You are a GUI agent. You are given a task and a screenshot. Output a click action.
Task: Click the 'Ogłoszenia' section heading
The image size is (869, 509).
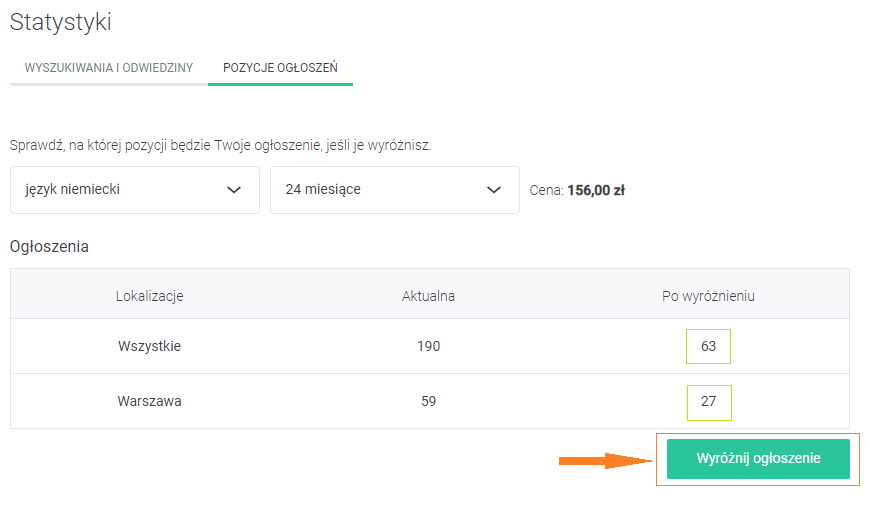[x=49, y=246]
